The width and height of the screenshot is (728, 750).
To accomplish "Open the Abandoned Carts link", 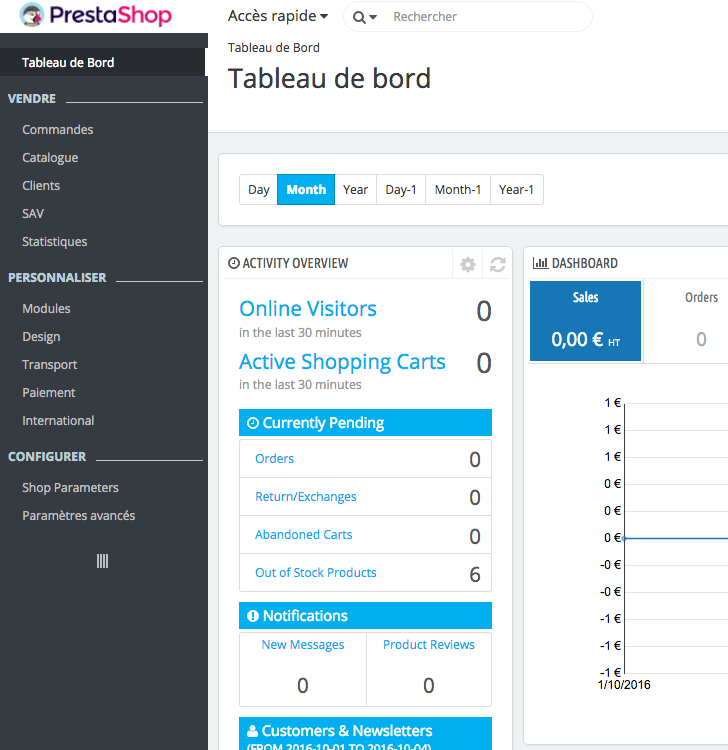I will (304, 535).
